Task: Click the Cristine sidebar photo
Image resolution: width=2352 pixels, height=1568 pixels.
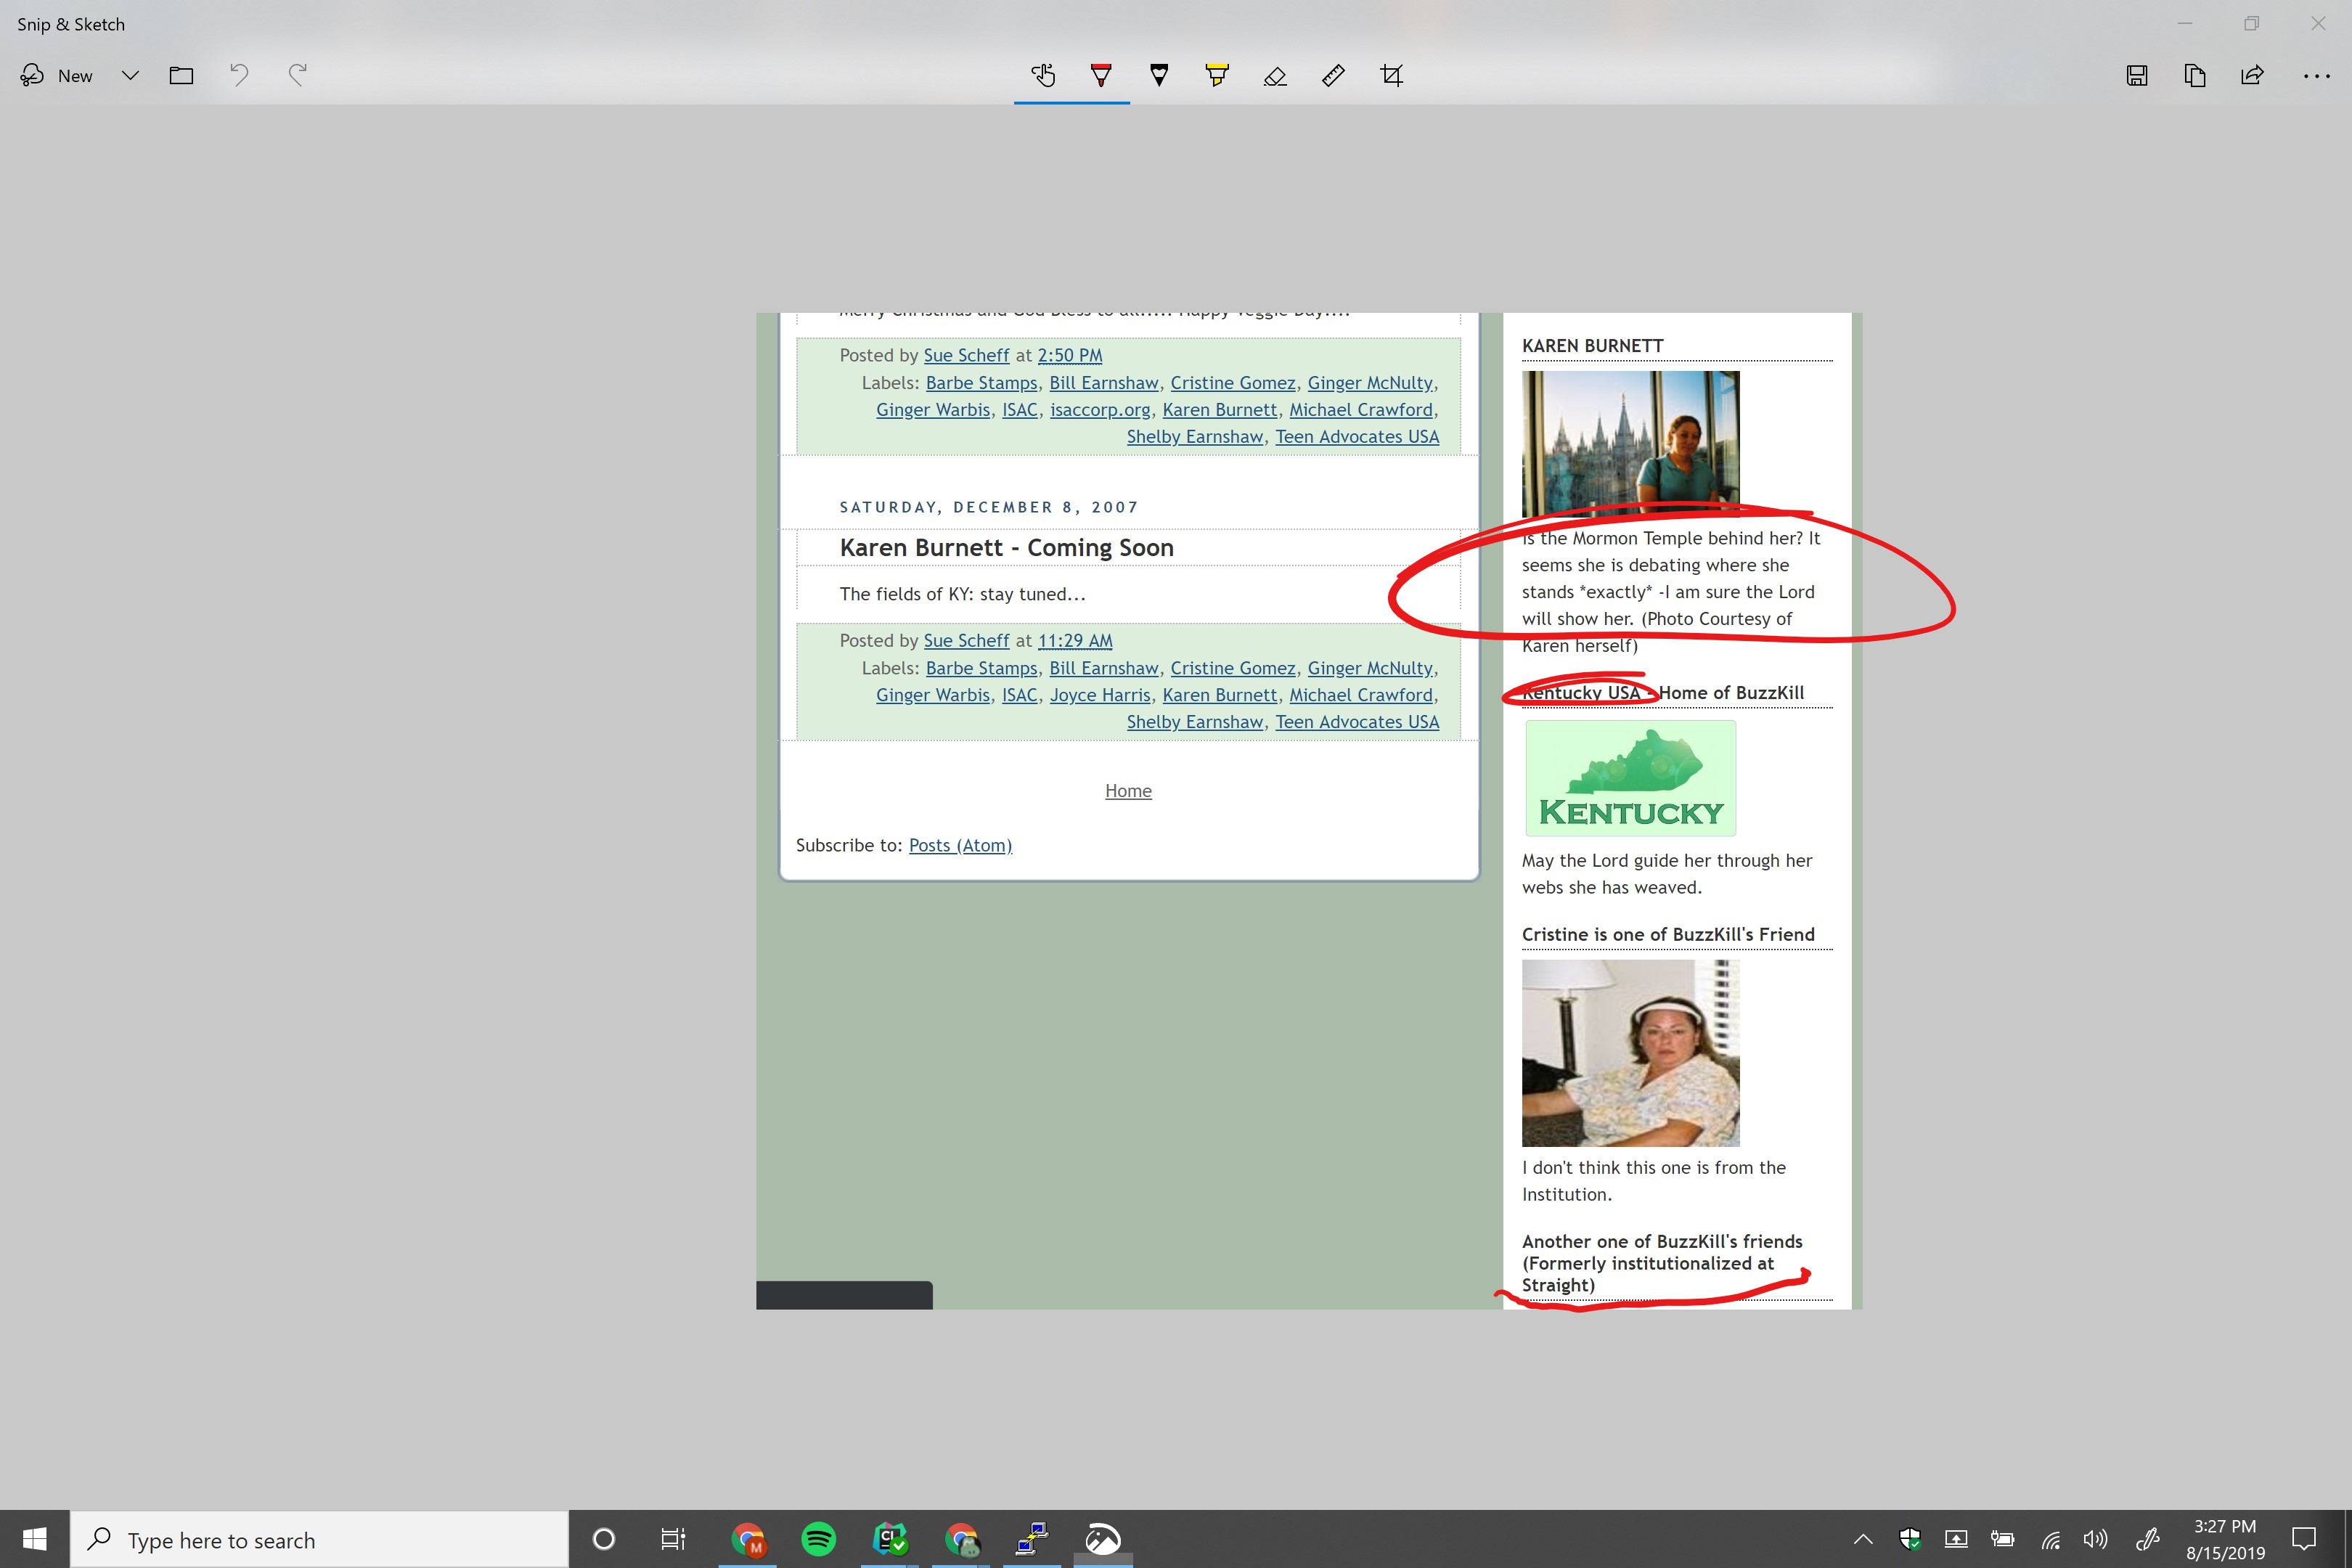Action: click(1630, 1053)
